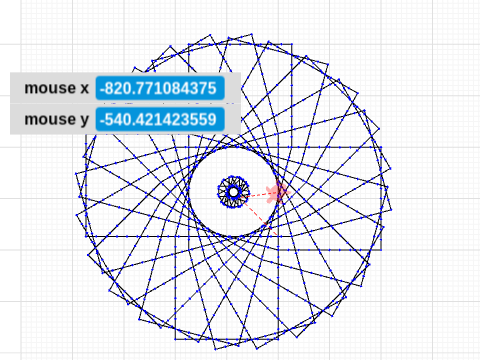Viewport: 480px width, 360px height.
Task: Click the leftmost corner of the rotated squares
Action: coord(76,173)
